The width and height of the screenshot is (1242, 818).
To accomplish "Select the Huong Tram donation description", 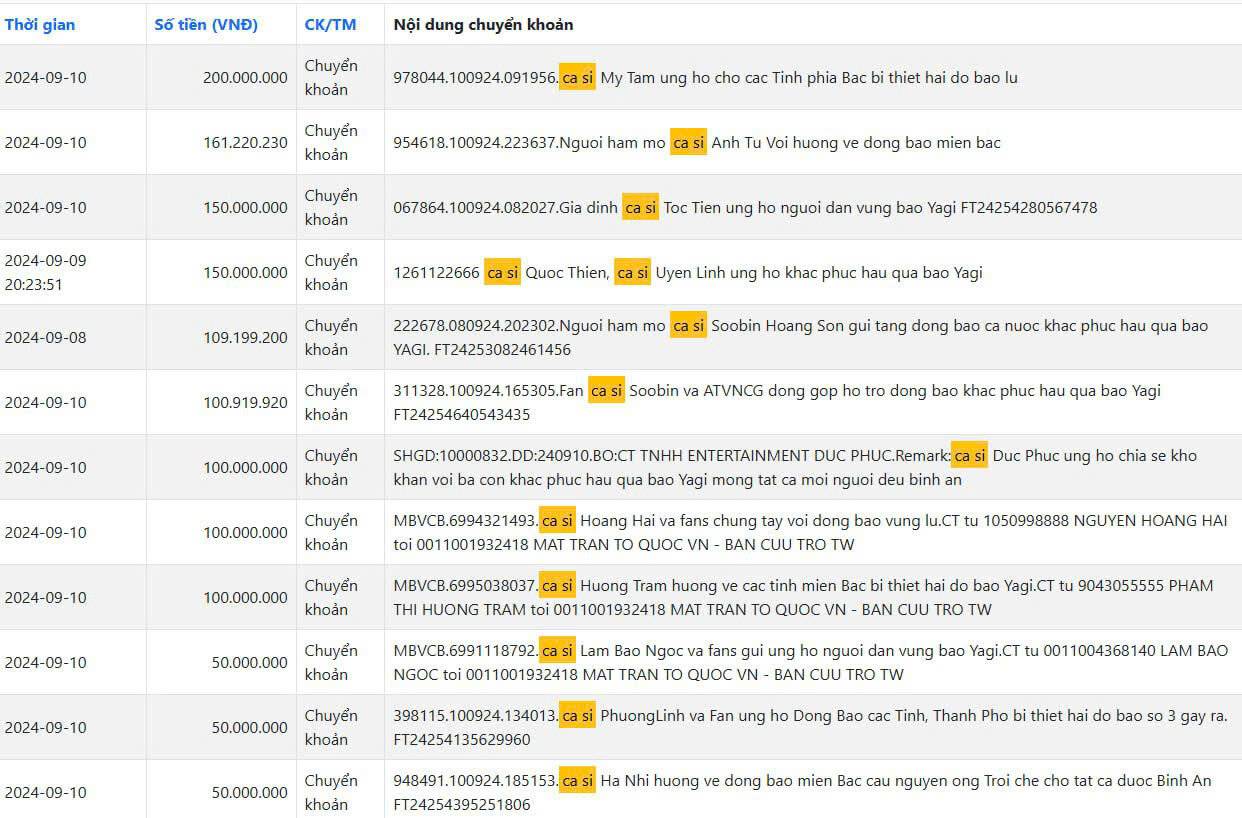I will click(x=803, y=597).
